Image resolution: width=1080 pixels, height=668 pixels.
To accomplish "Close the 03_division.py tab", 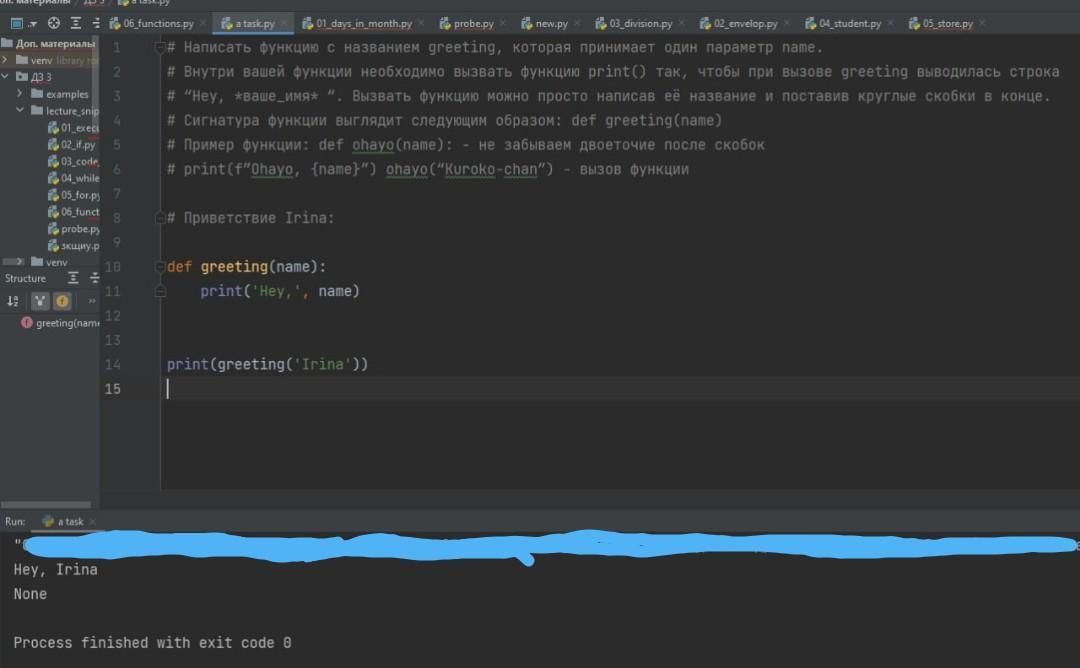I will coord(681,23).
